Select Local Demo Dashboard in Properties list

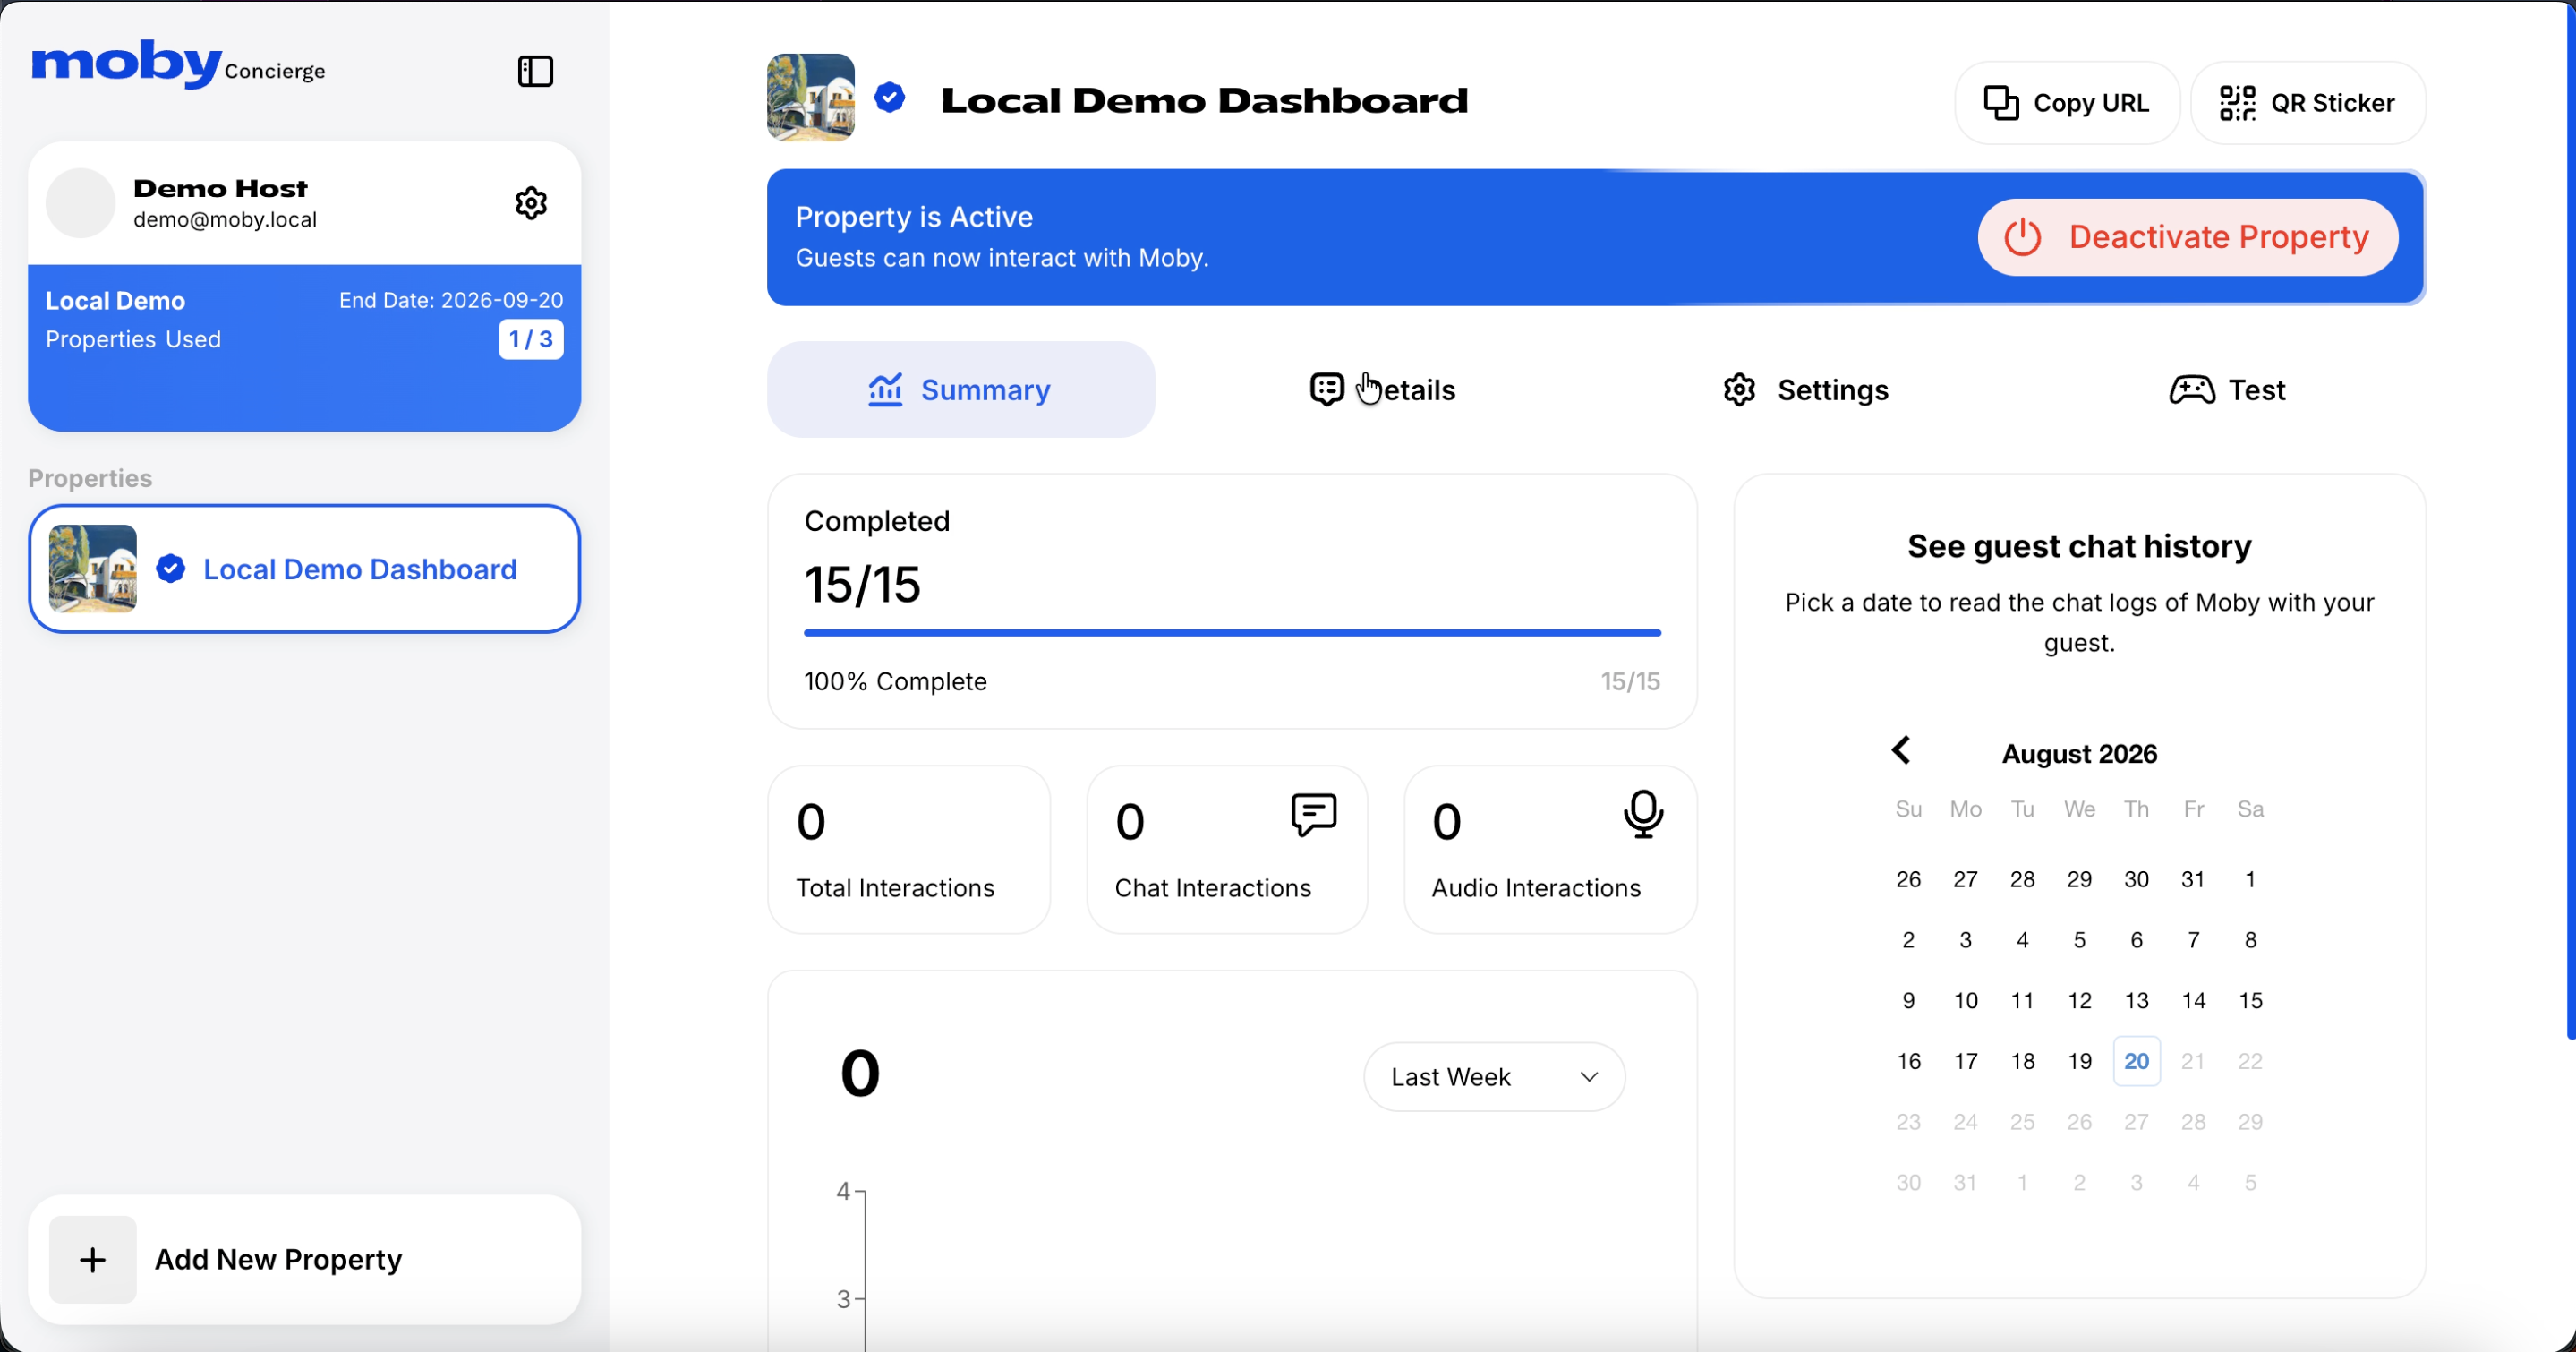coord(304,569)
